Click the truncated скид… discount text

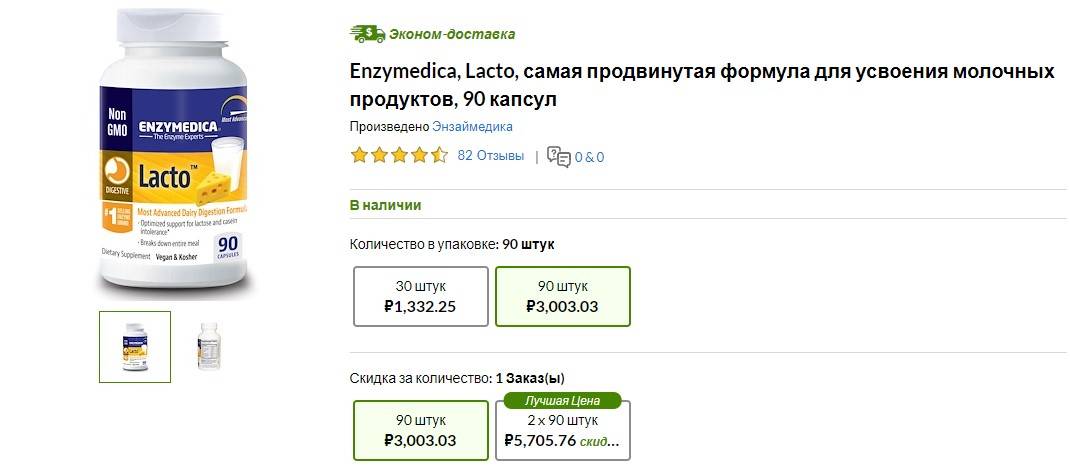[599, 440]
